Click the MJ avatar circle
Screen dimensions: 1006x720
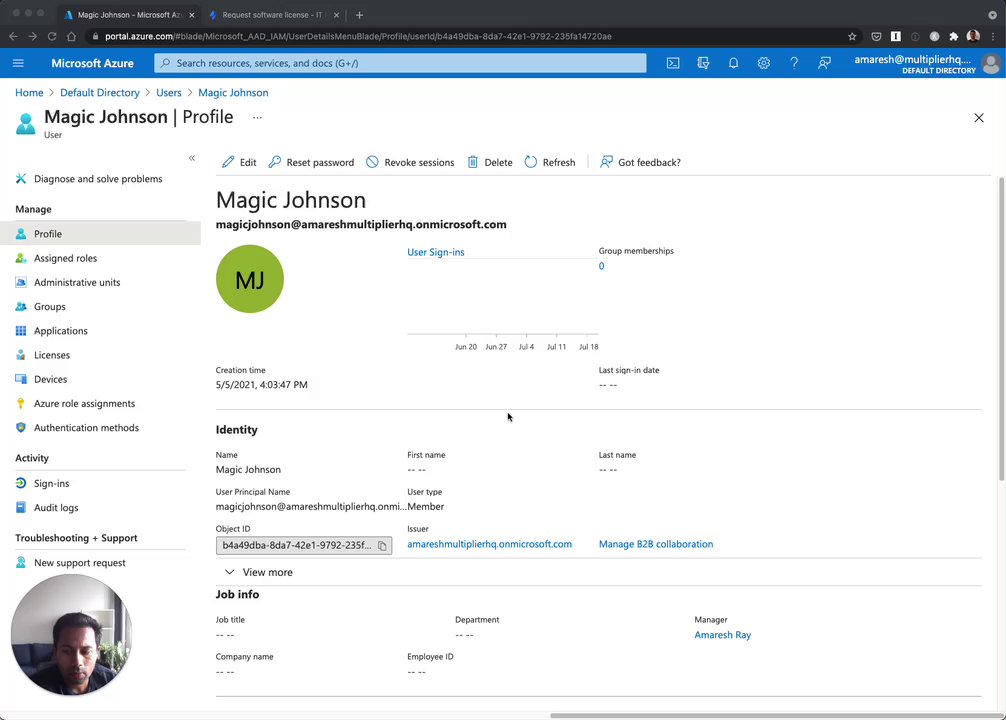pyautogui.click(x=250, y=279)
